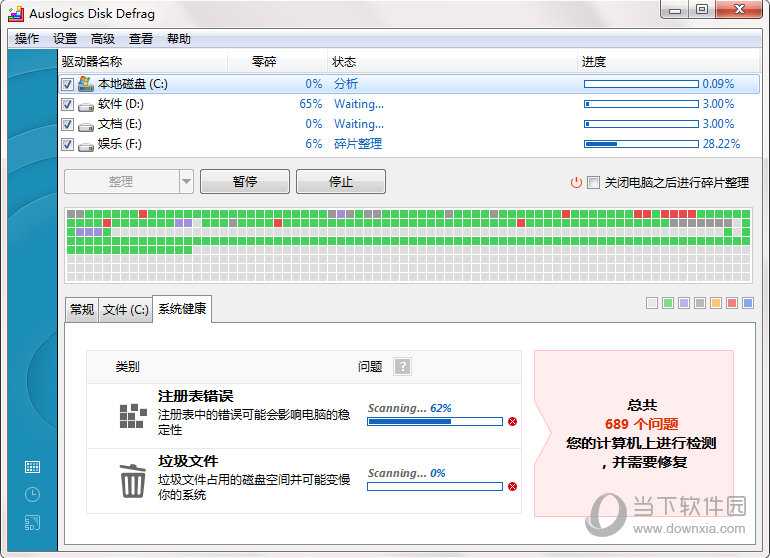Click the 6% fragmentation value for F:
The image size is (770, 558).
tap(314, 144)
